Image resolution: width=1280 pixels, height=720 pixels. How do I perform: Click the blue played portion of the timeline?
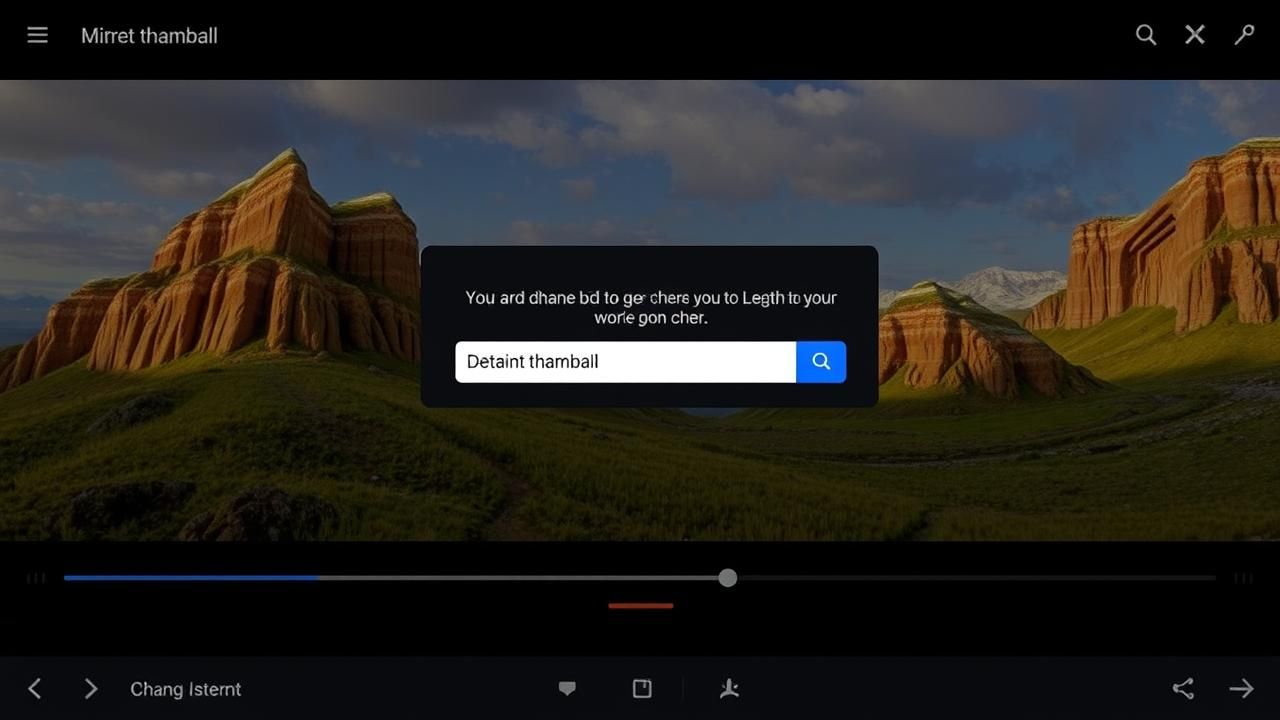[x=190, y=578]
